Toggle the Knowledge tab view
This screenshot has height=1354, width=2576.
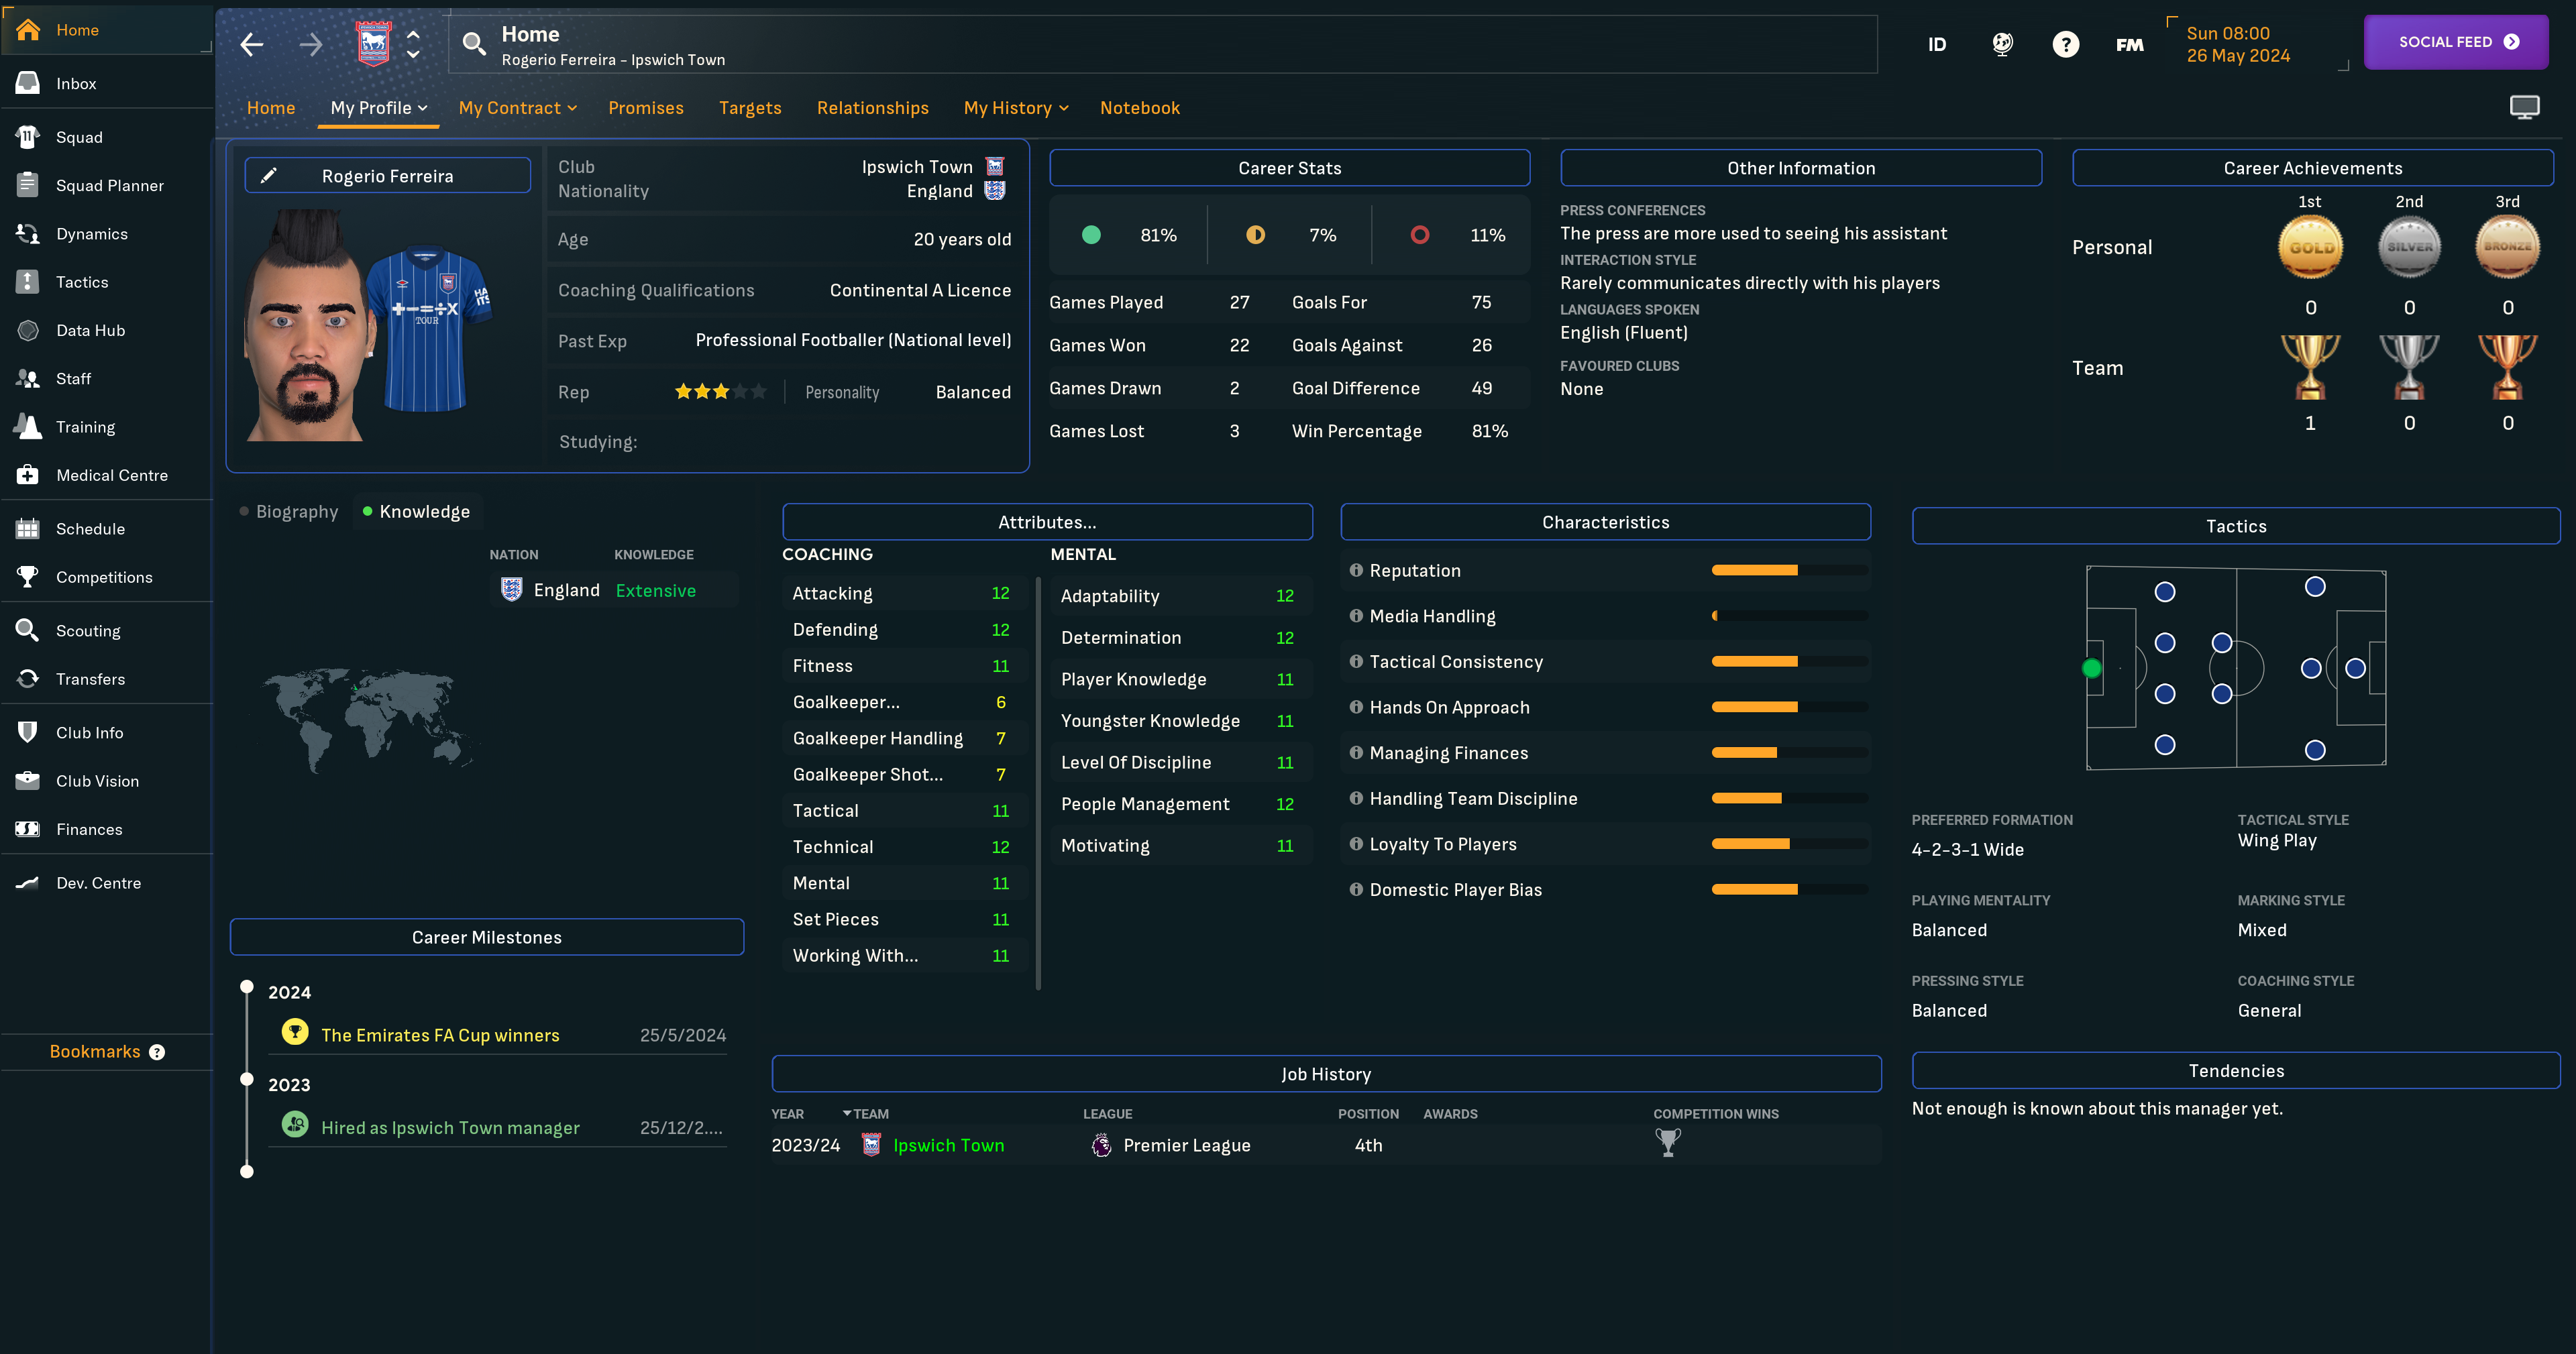pyautogui.click(x=423, y=511)
